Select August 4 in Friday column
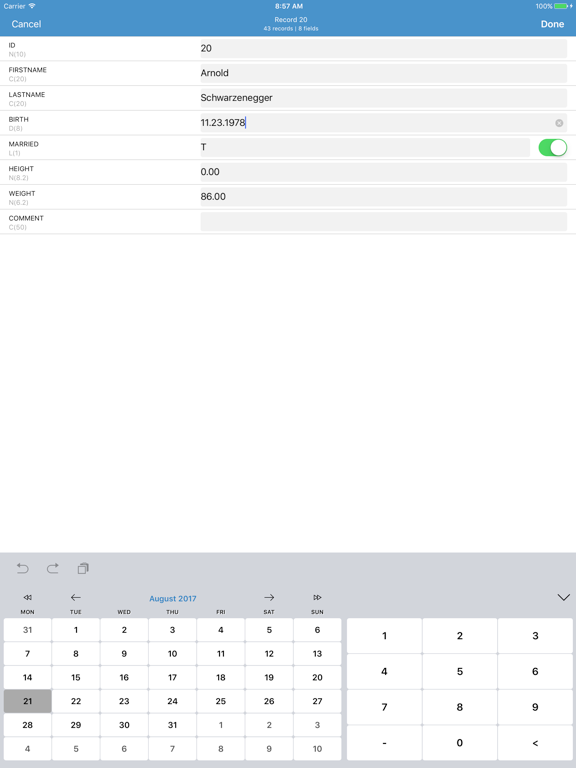Screen dimensions: 576x768 pyautogui.click(x=220, y=630)
